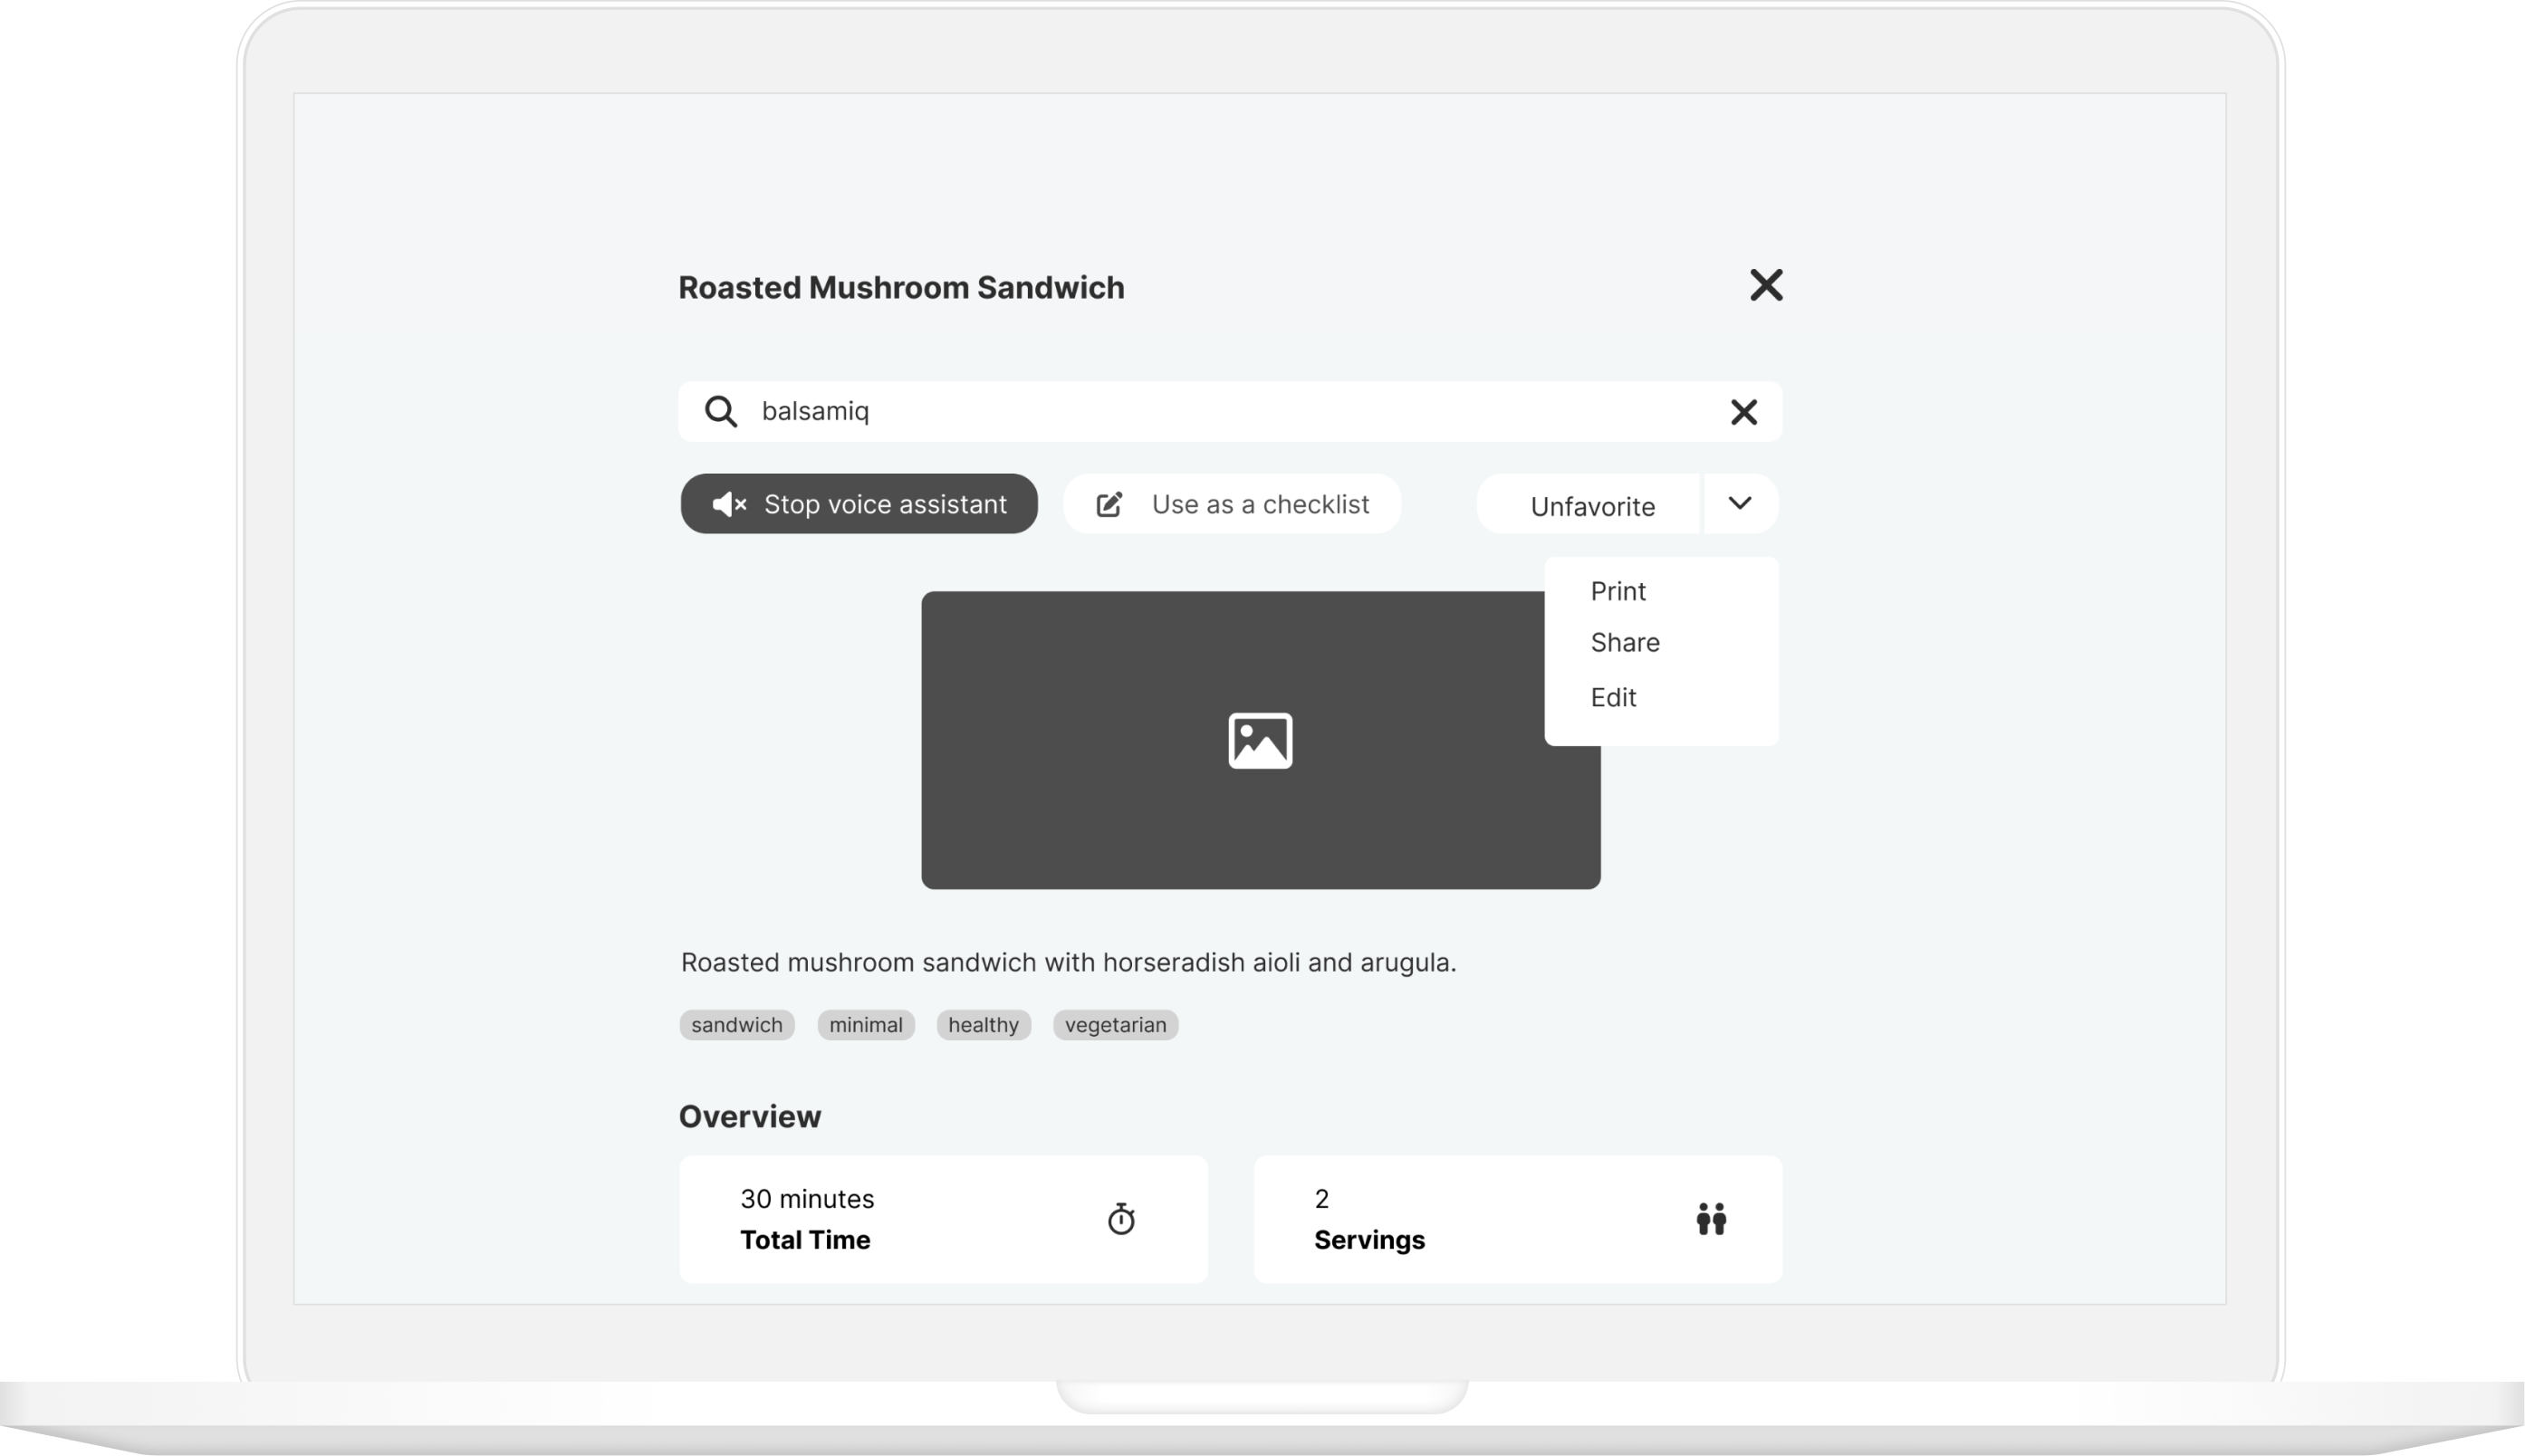2525x1456 pixels.
Task: Choose Print from the dropdown menu
Action: point(1617,591)
